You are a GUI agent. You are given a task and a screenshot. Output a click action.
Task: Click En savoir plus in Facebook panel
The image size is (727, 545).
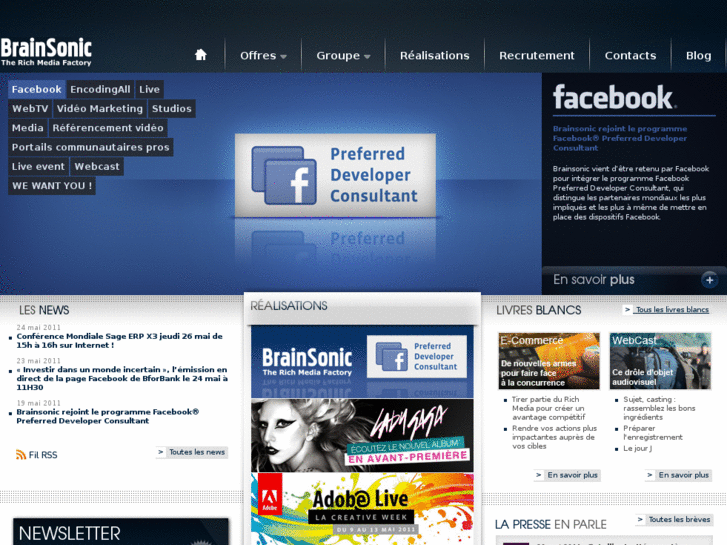click(593, 280)
